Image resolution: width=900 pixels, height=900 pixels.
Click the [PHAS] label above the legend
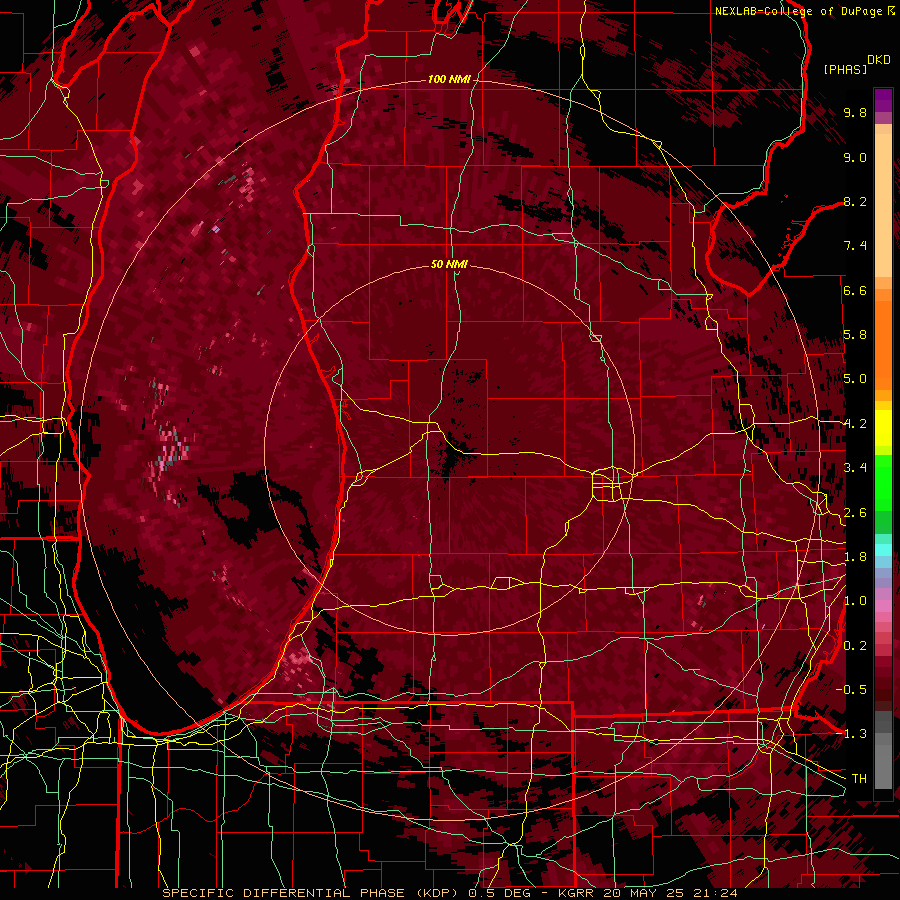[x=845, y=69]
